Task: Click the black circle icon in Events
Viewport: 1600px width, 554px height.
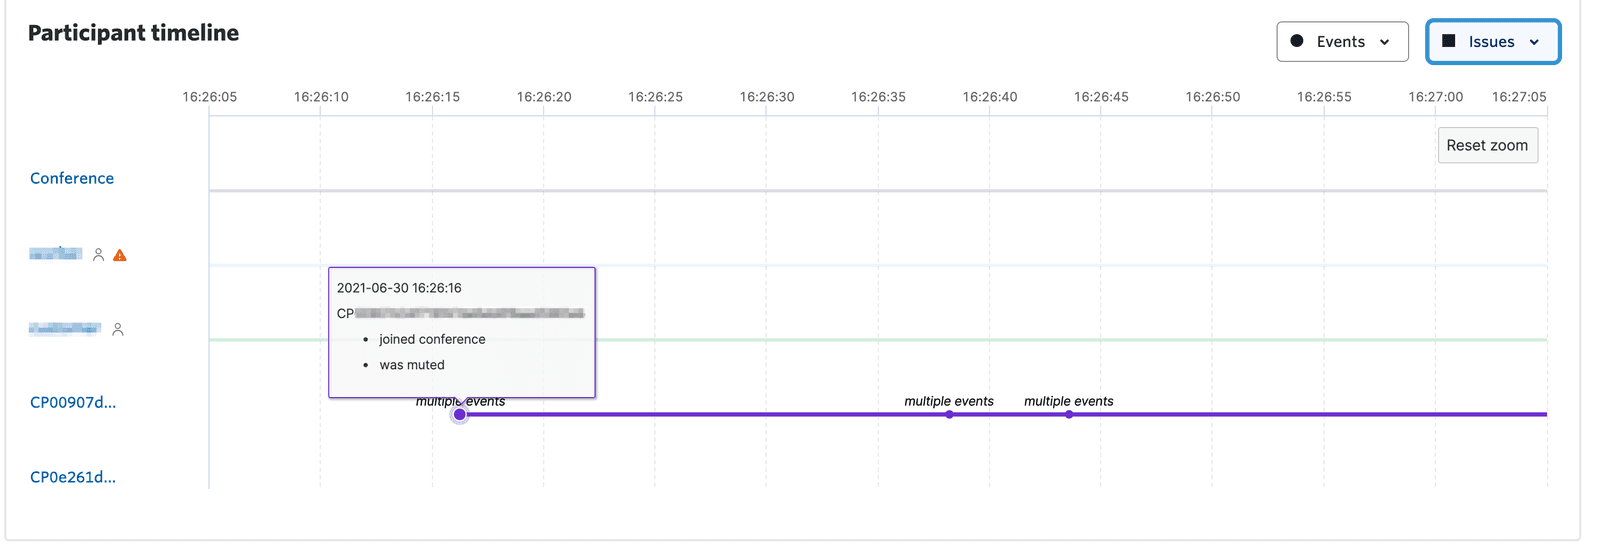Action: 1297,41
